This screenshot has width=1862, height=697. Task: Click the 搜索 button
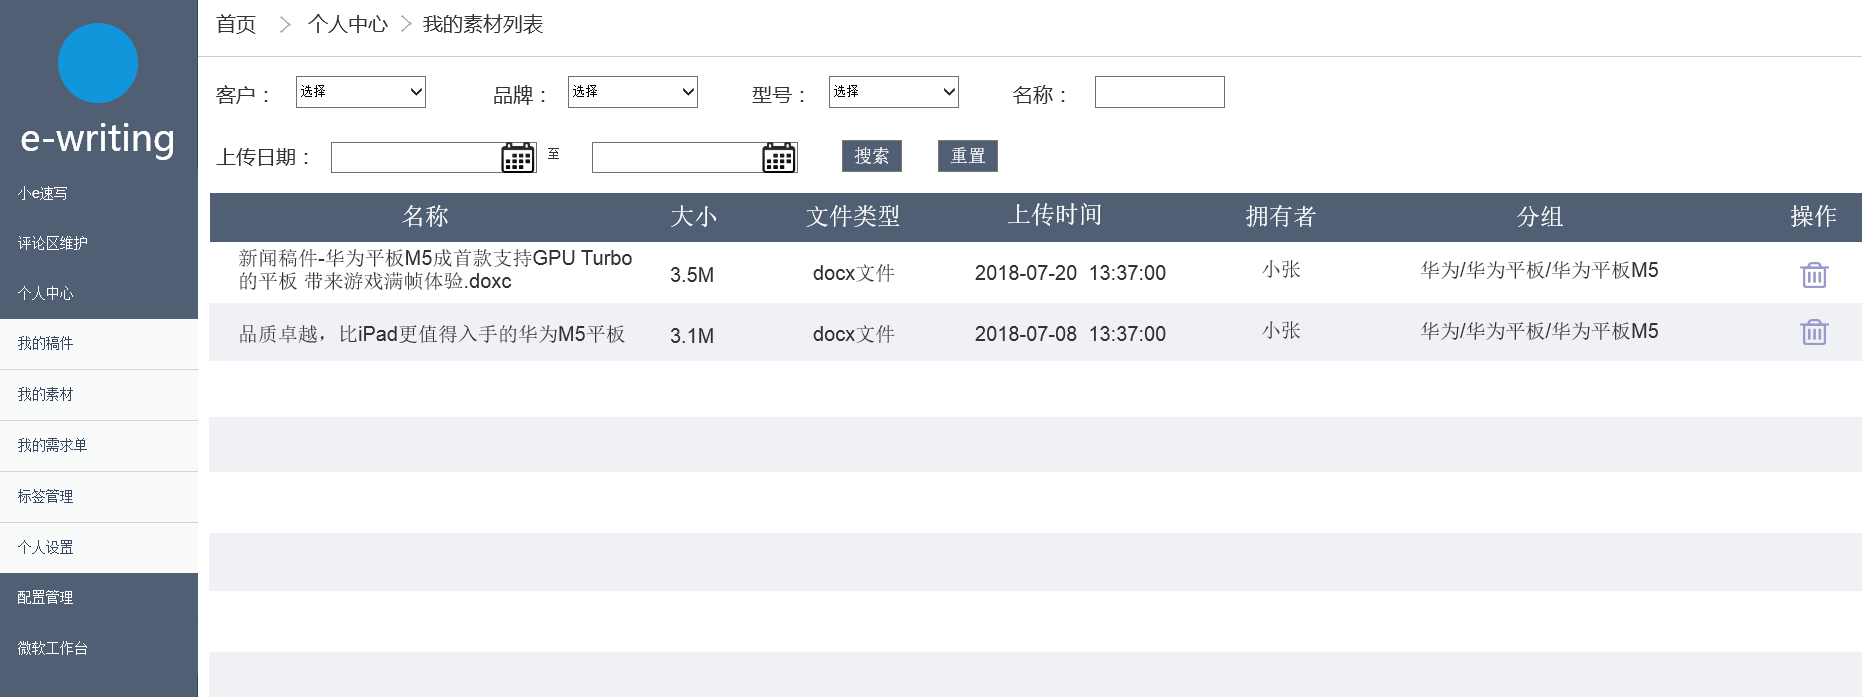[x=872, y=156]
